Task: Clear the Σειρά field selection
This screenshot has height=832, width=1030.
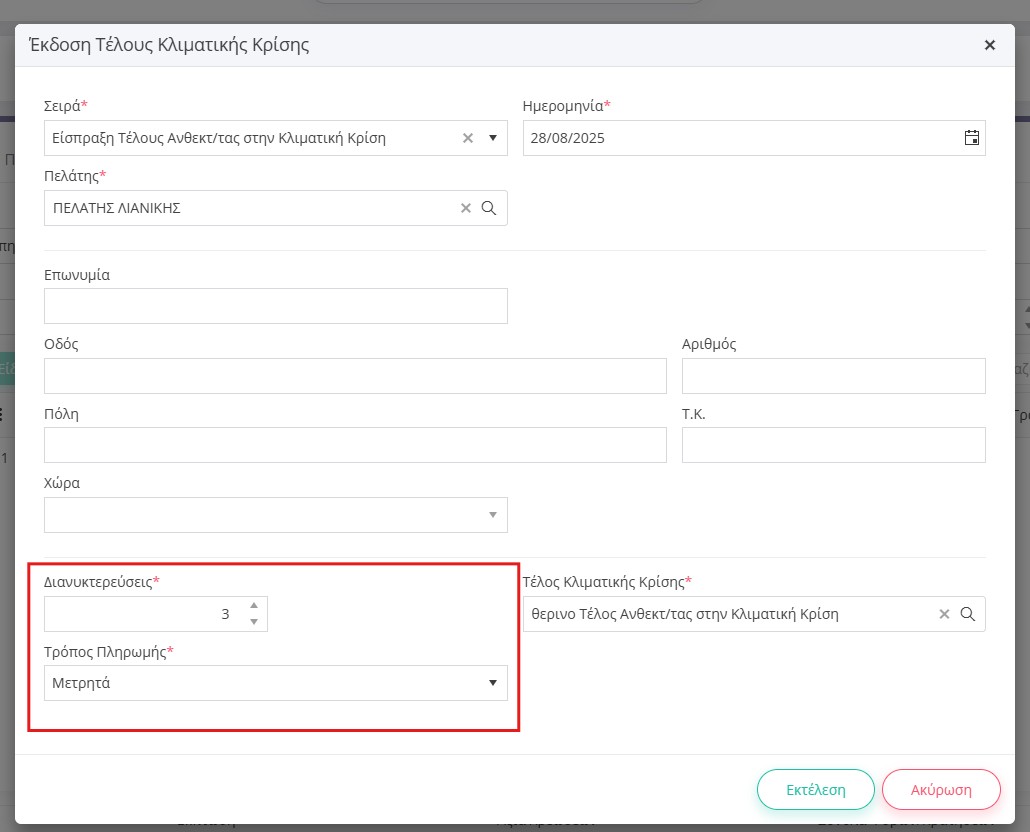Action: (467, 138)
